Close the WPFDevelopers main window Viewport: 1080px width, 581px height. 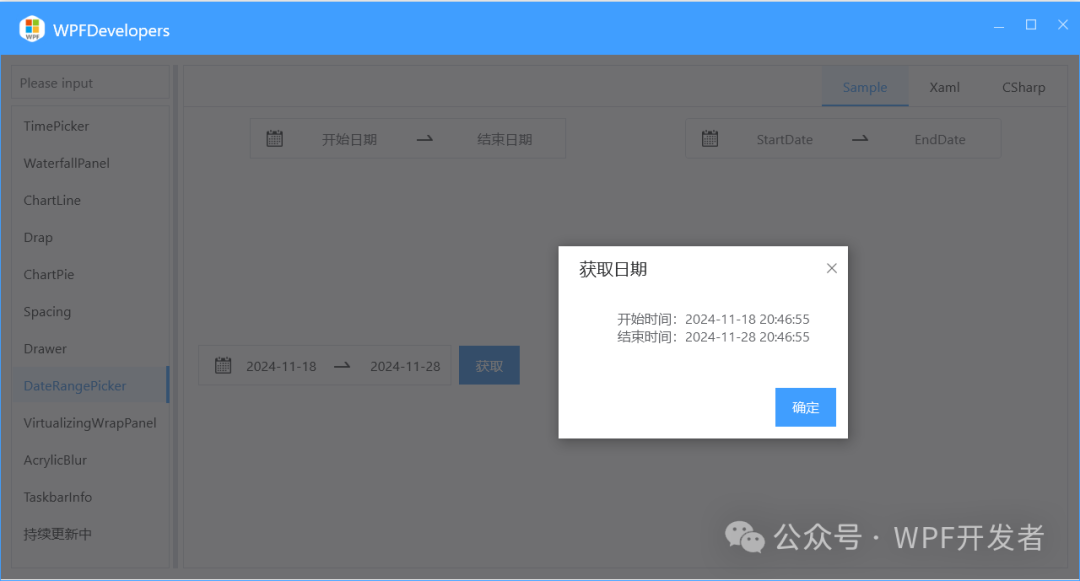click(1063, 25)
